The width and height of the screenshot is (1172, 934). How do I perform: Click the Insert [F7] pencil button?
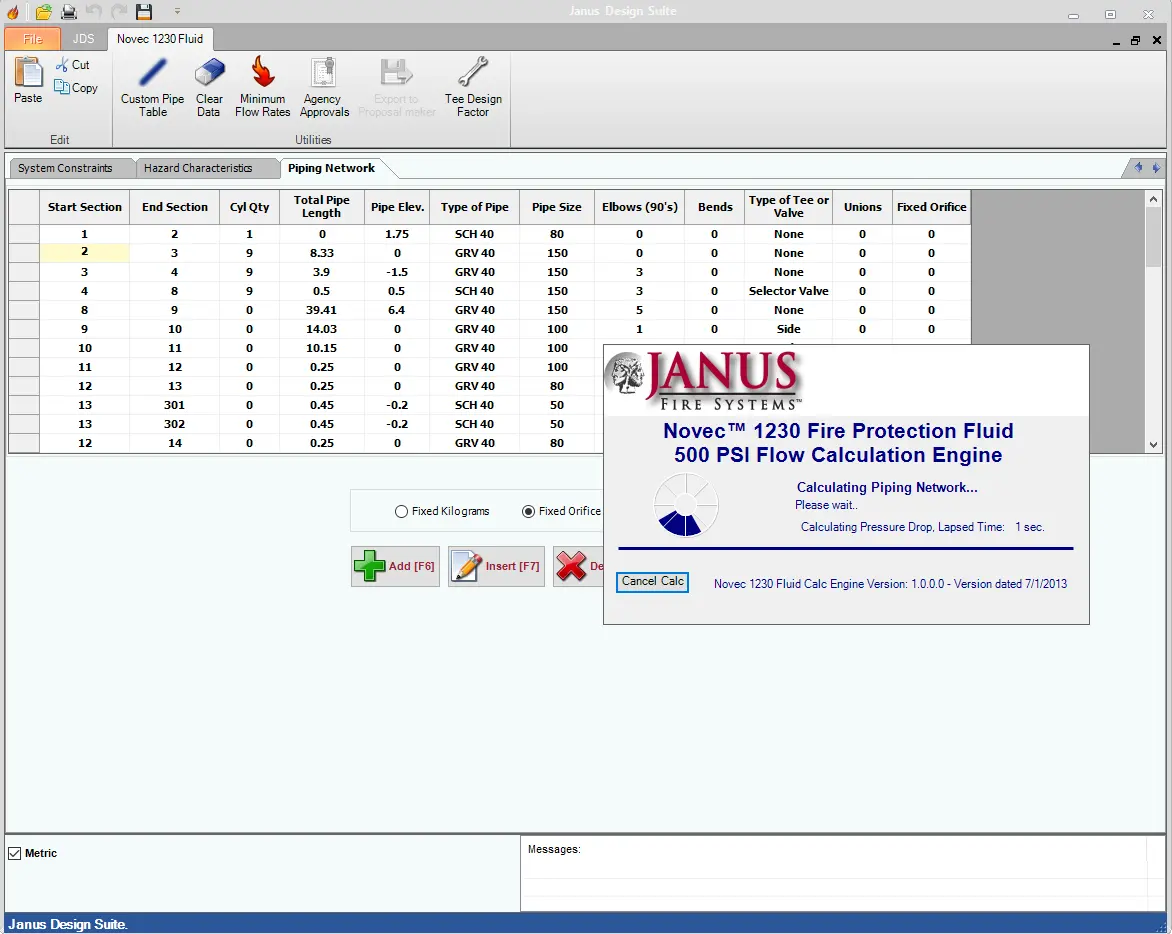[496, 566]
